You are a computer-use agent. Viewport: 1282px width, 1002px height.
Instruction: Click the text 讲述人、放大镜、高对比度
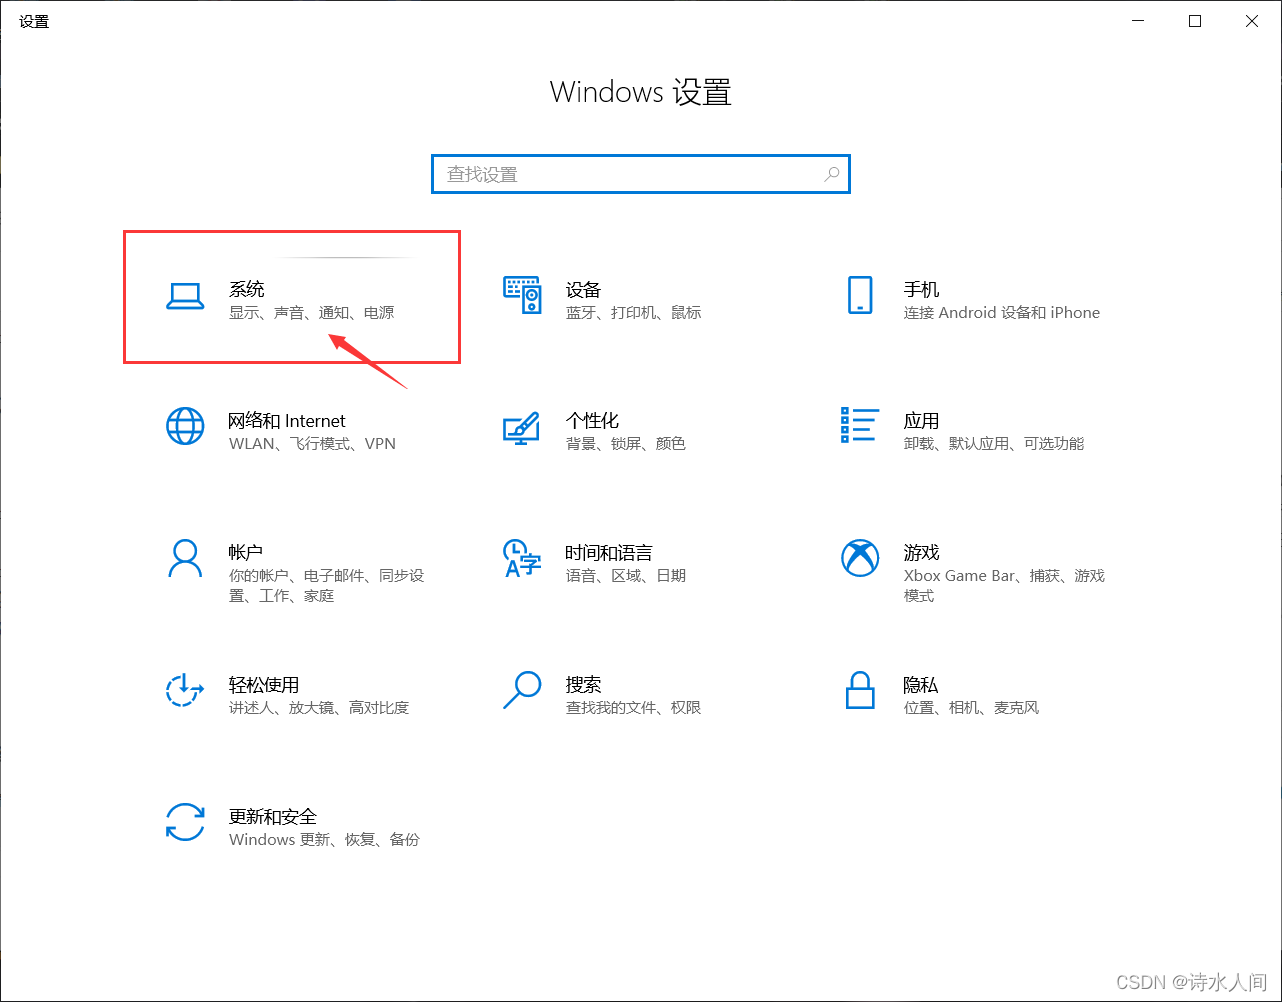[x=319, y=708]
